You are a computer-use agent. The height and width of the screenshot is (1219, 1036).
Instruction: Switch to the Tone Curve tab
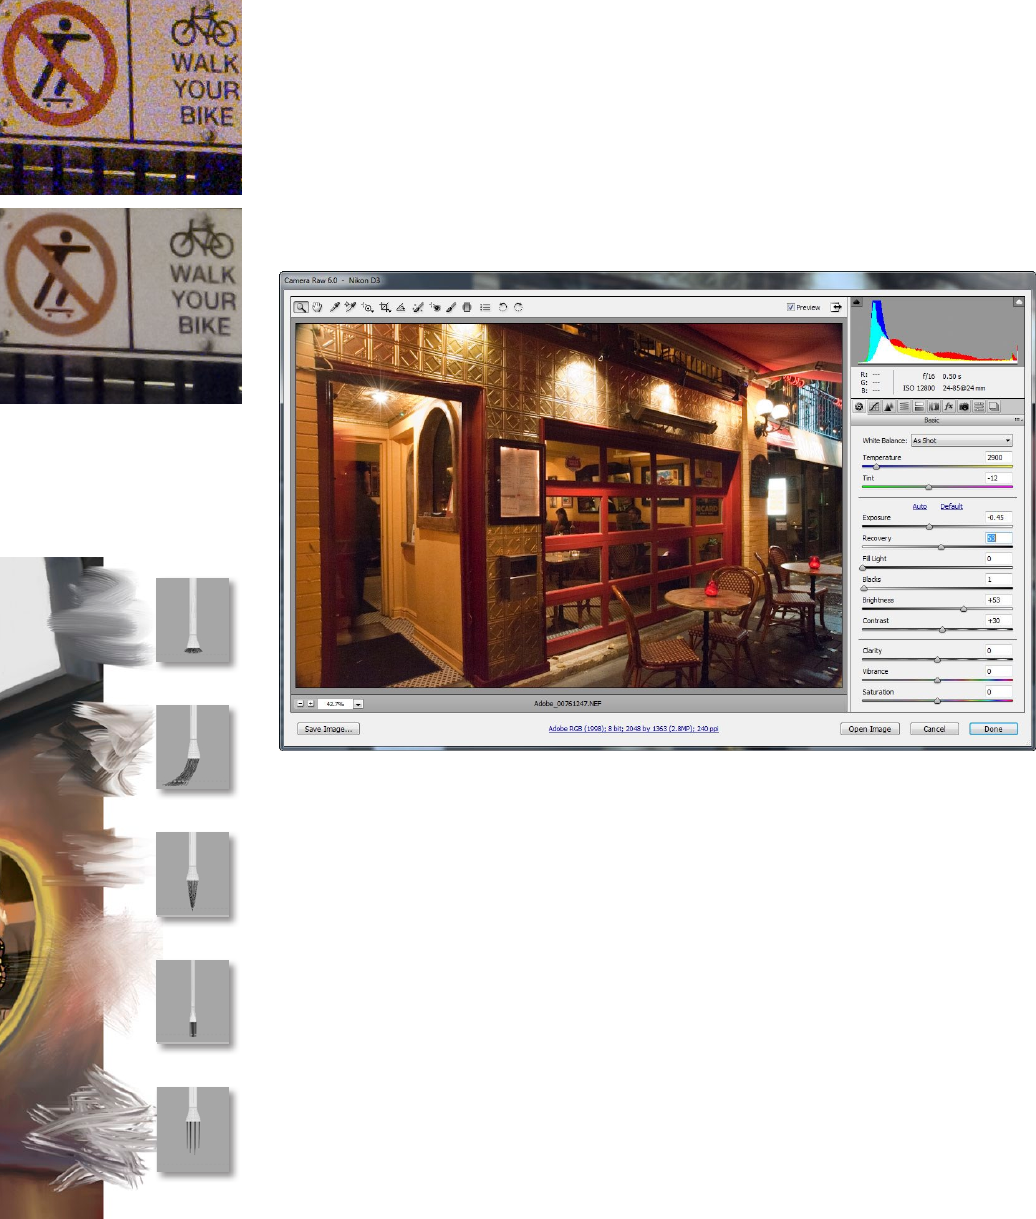(874, 407)
